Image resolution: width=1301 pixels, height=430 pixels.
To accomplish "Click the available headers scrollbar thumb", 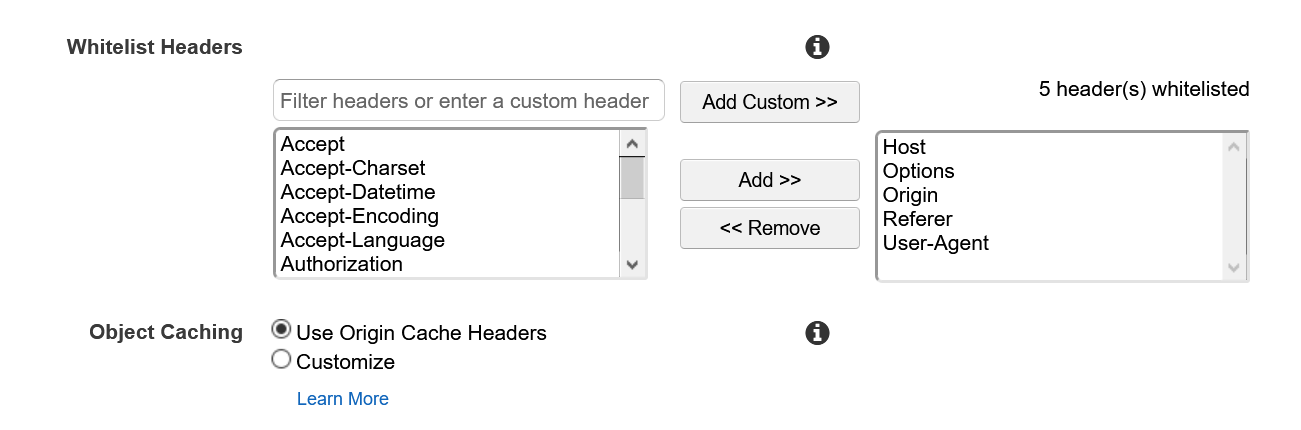I will click(x=632, y=180).
